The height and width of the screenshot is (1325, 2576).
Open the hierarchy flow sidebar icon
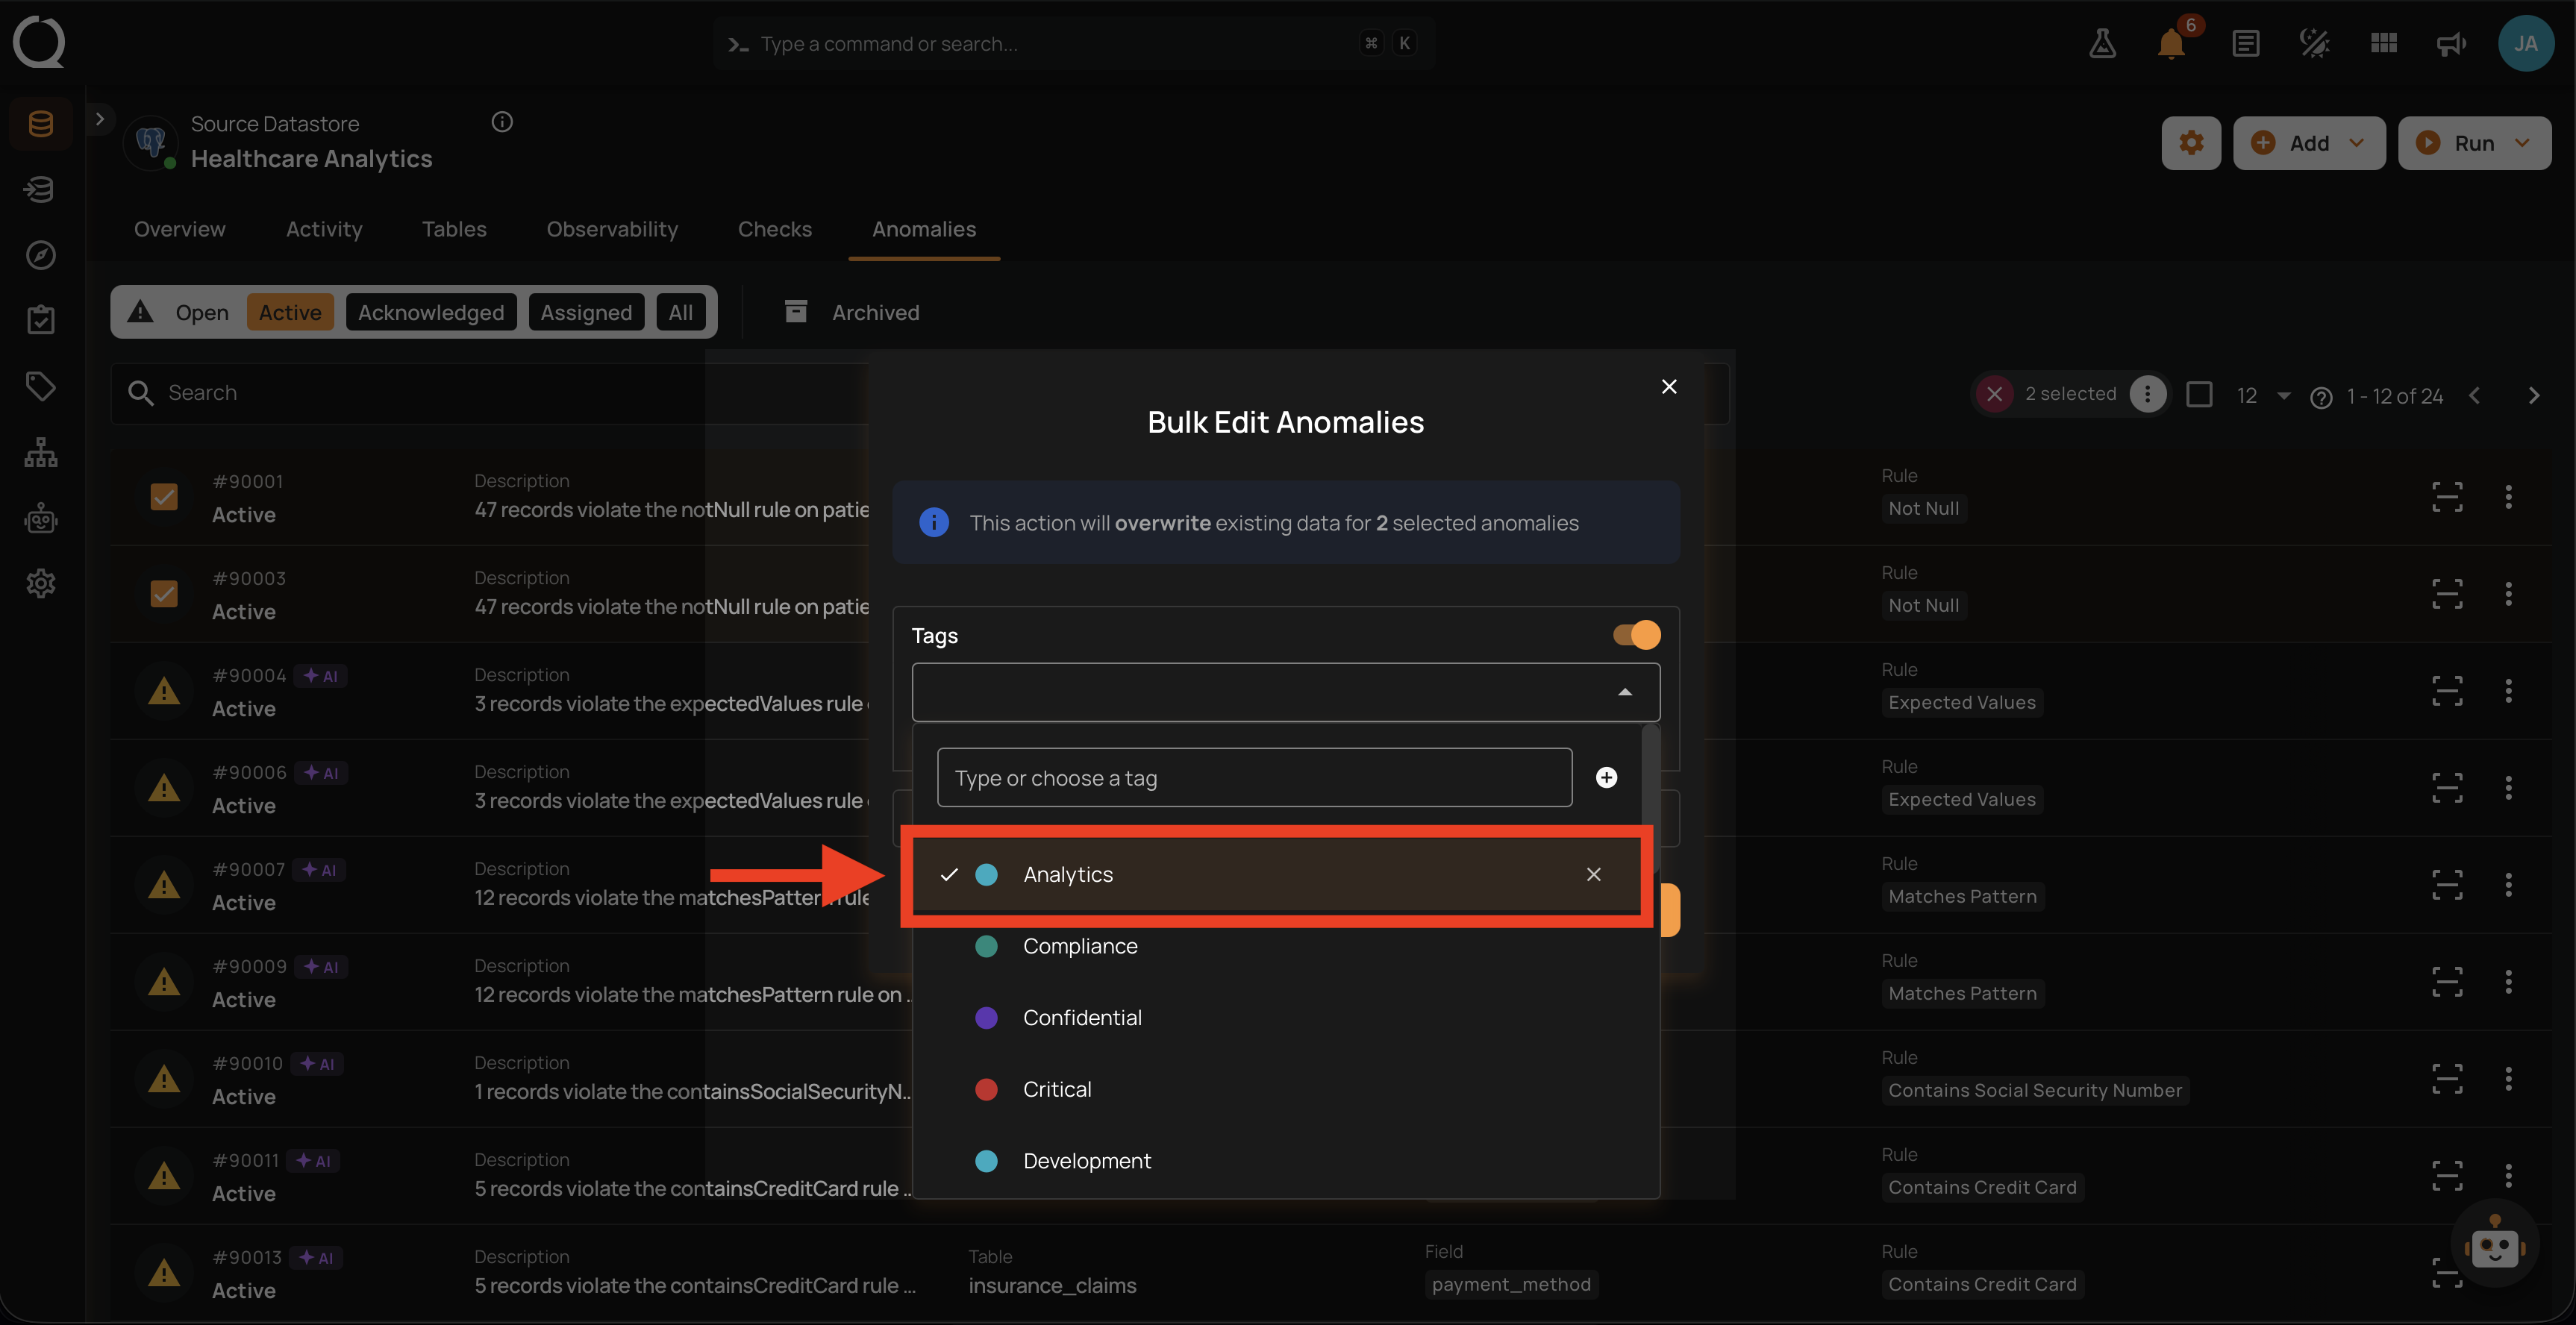(40, 452)
